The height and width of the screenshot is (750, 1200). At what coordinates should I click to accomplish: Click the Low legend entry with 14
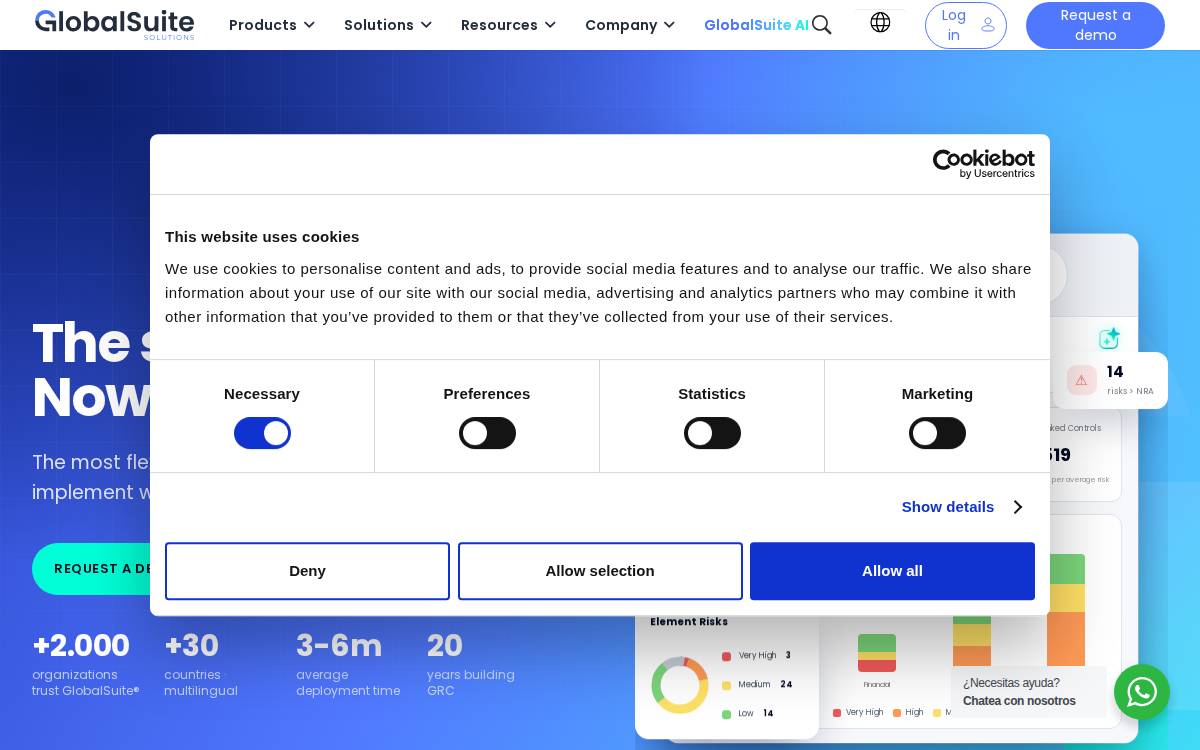coord(748,714)
